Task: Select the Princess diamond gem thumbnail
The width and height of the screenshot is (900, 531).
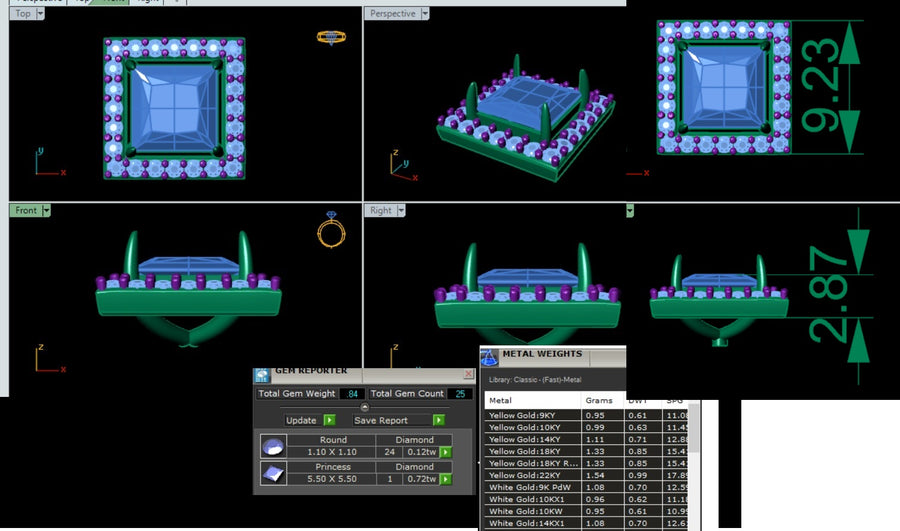Action: (273, 473)
